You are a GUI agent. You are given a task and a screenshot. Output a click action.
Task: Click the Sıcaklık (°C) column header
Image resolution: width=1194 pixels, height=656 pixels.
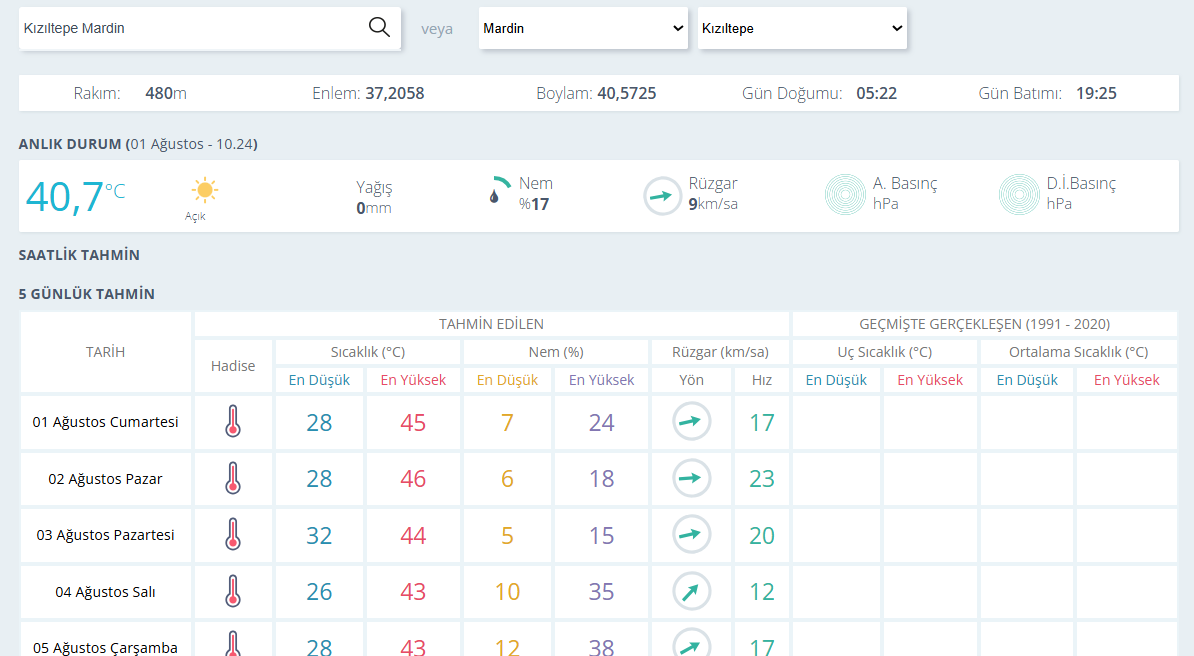pyautogui.click(x=368, y=352)
